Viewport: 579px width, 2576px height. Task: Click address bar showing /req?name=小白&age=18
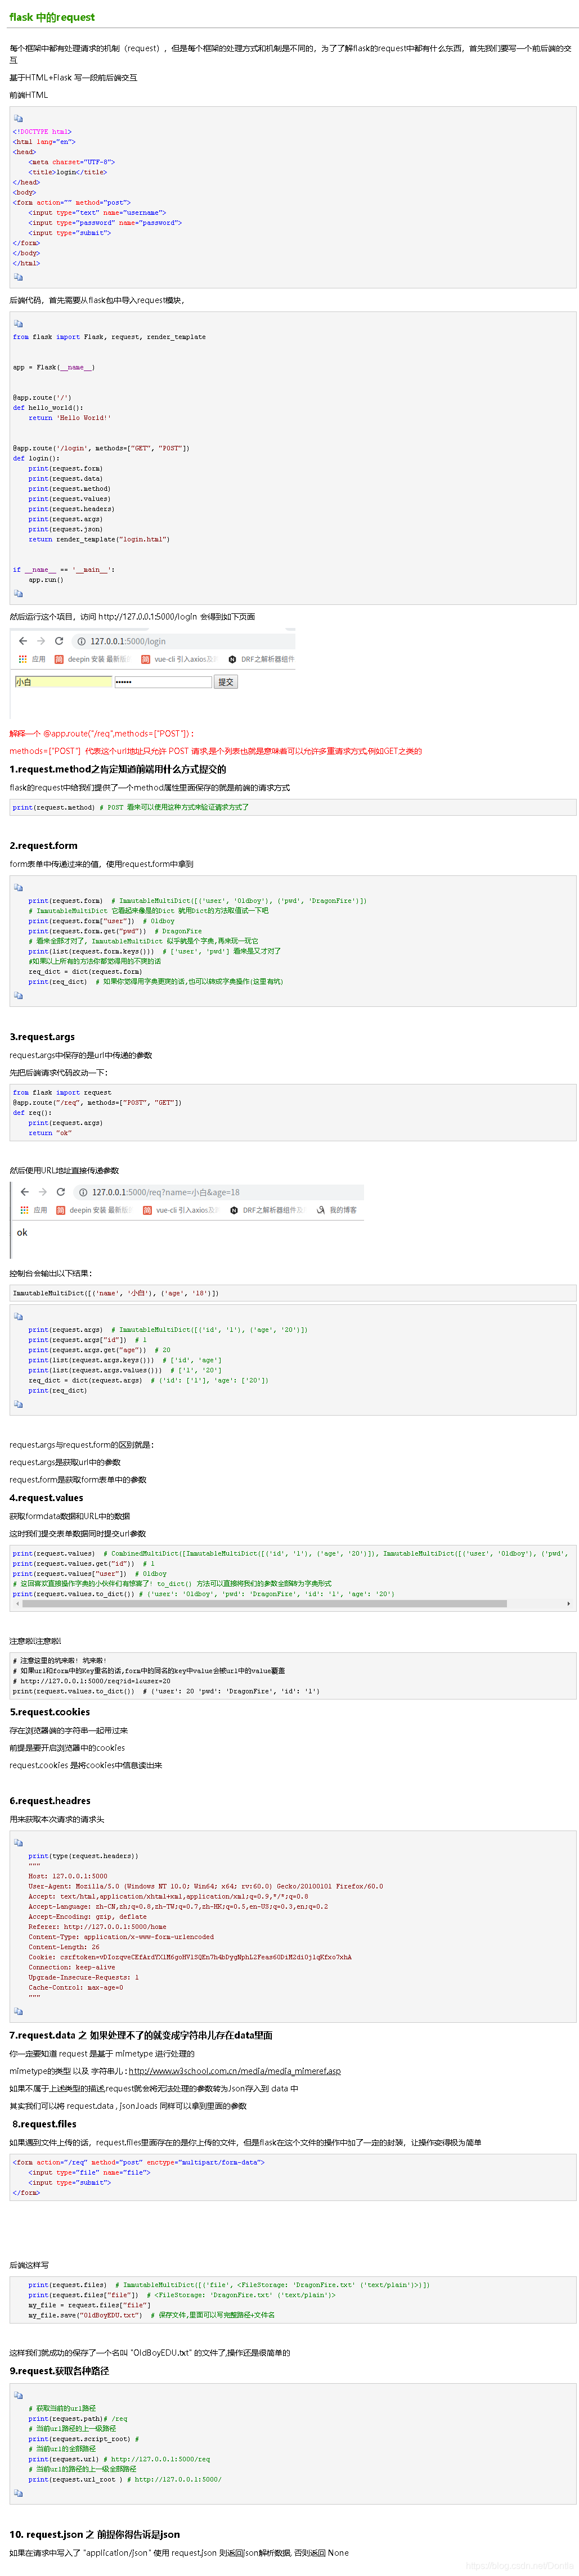(218, 1192)
